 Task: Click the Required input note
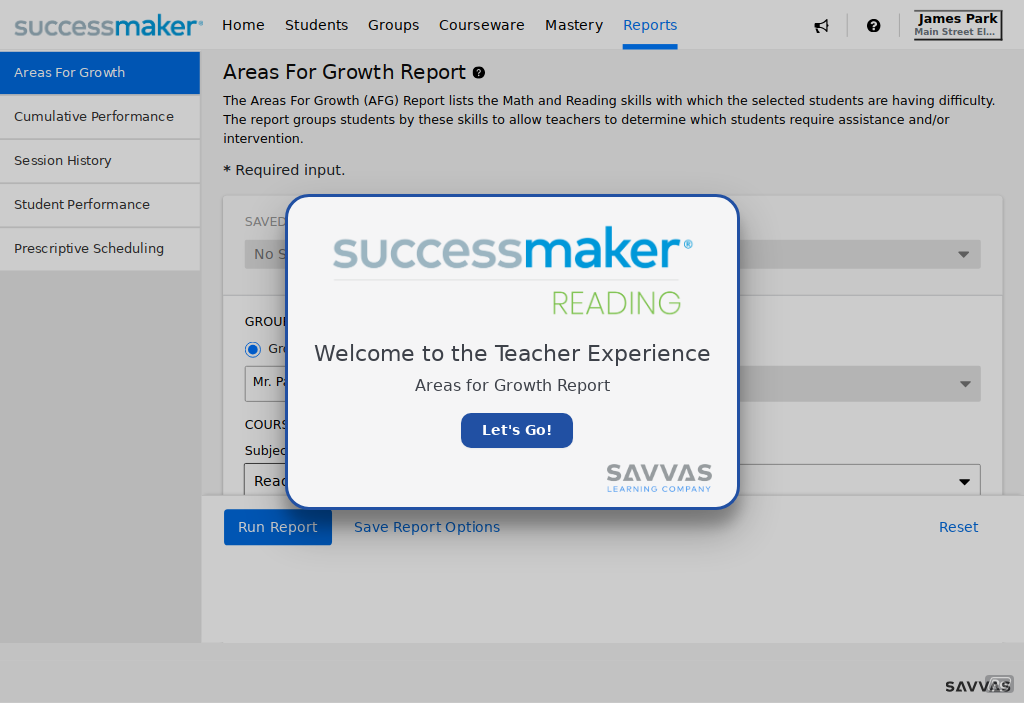[284, 170]
